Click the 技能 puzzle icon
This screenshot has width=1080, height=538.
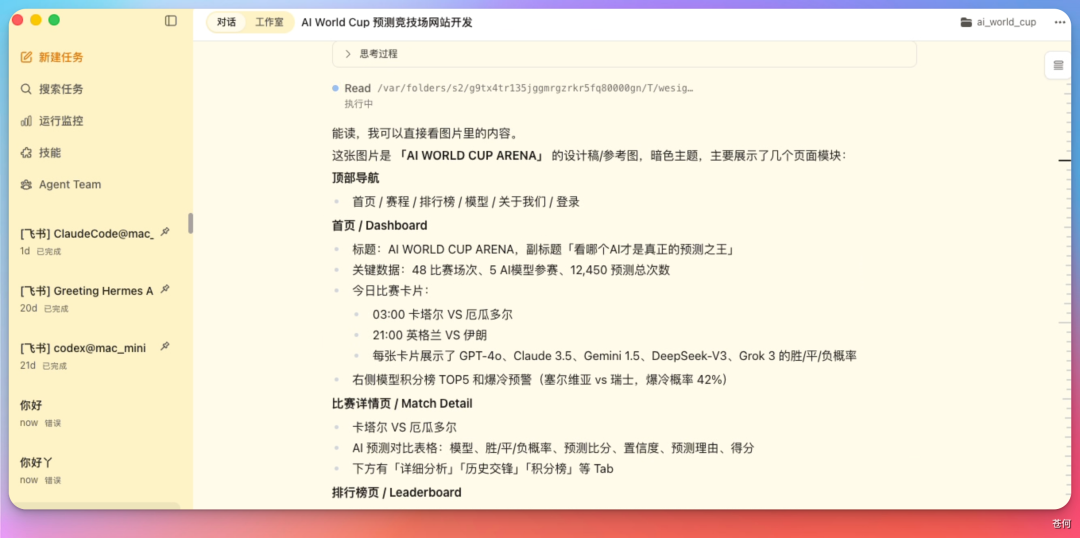26,152
